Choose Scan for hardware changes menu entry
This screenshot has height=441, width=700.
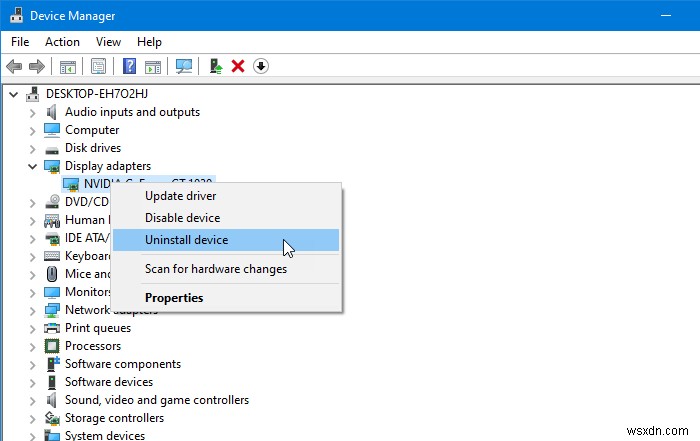[226, 269]
